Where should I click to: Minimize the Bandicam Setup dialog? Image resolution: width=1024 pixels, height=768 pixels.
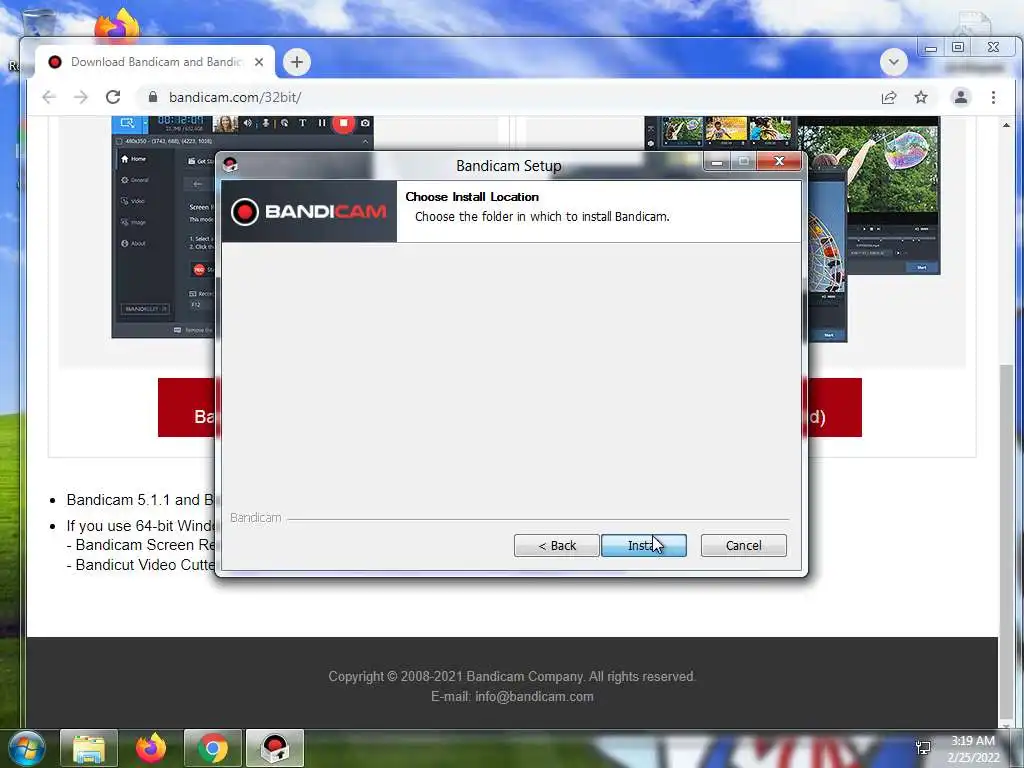[x=716, y=161]
